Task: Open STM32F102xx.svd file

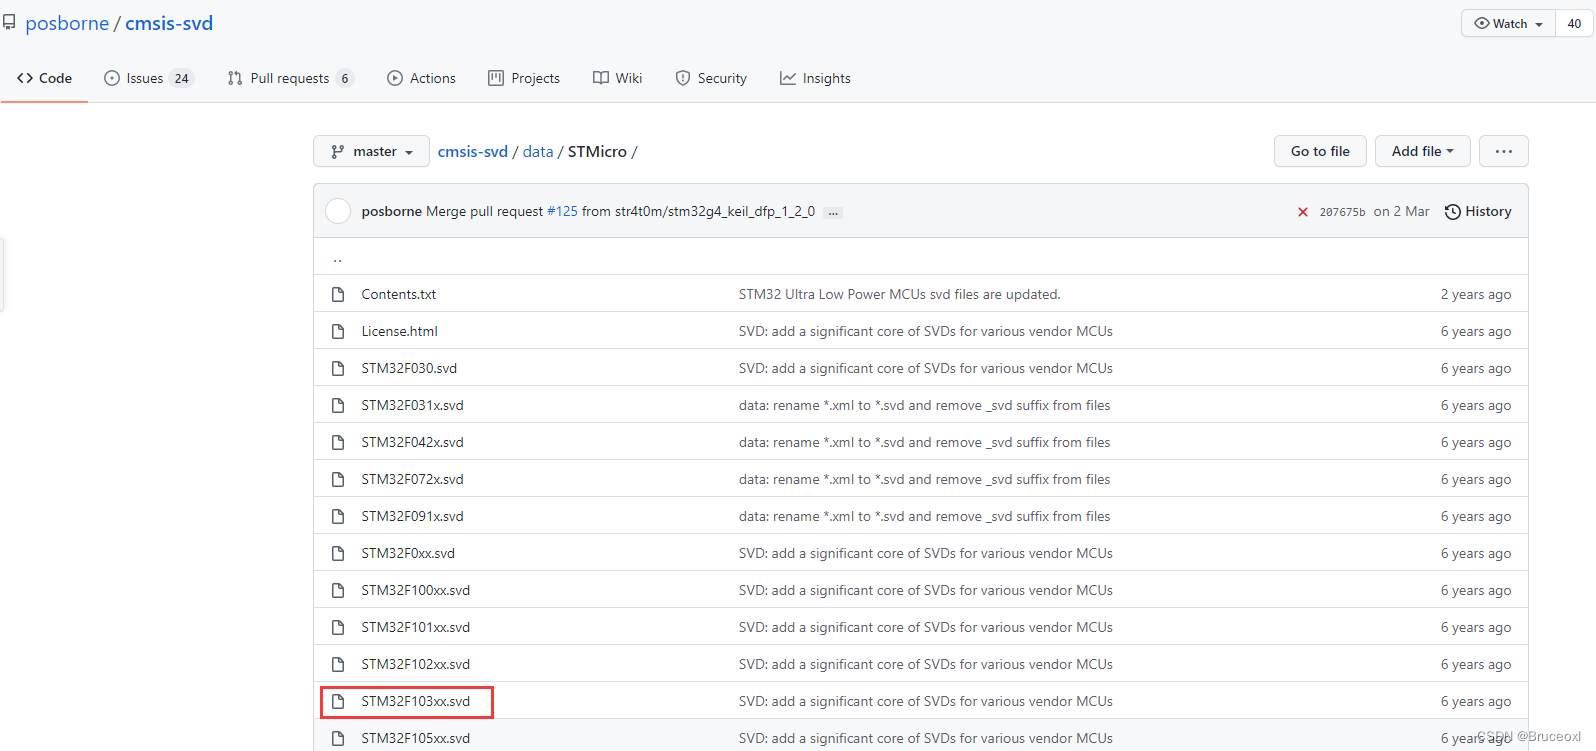Action: [416, 664]
